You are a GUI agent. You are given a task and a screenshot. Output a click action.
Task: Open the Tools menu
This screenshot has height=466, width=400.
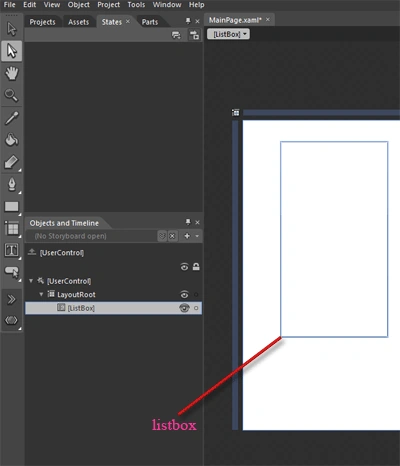tap(136, 5)
